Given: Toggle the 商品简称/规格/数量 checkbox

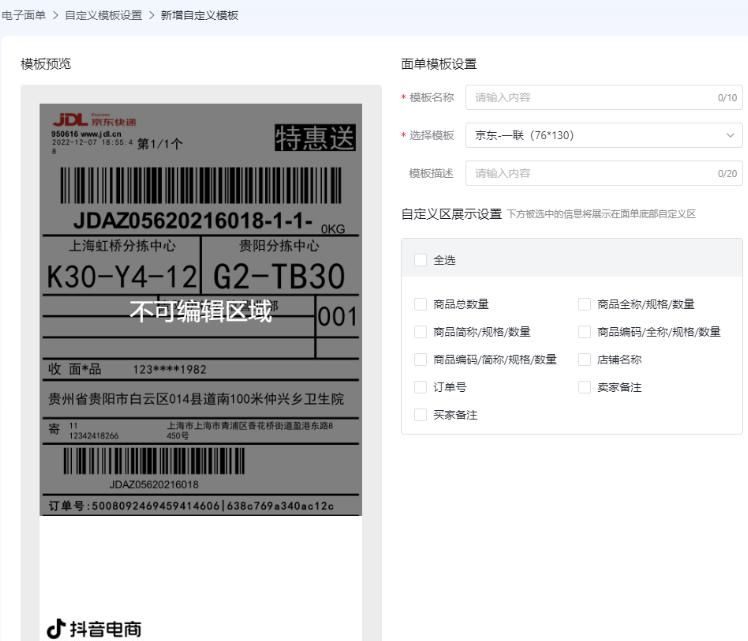Looking at the screenshot, I should 420,332.
